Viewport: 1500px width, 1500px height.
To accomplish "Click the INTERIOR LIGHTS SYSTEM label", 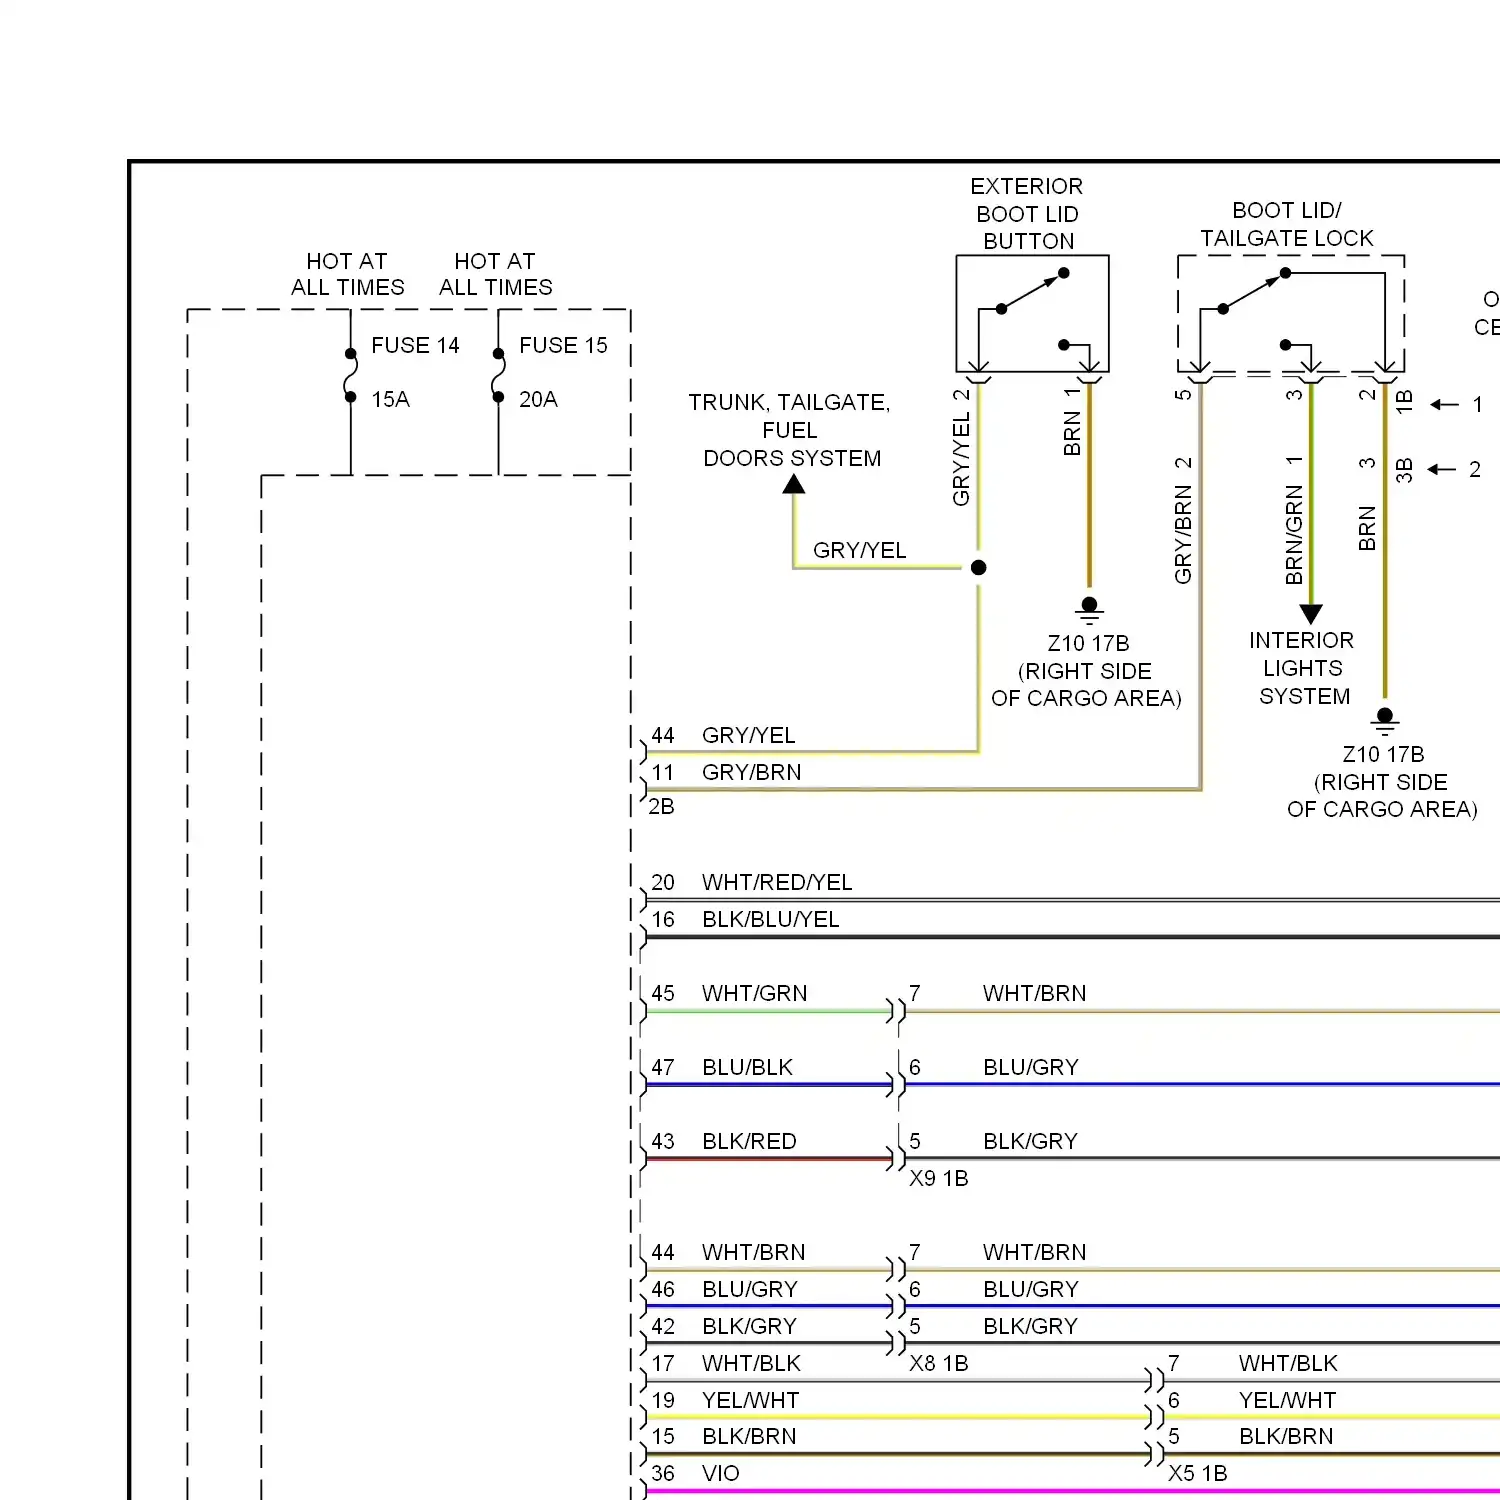I will (1302, 668).
